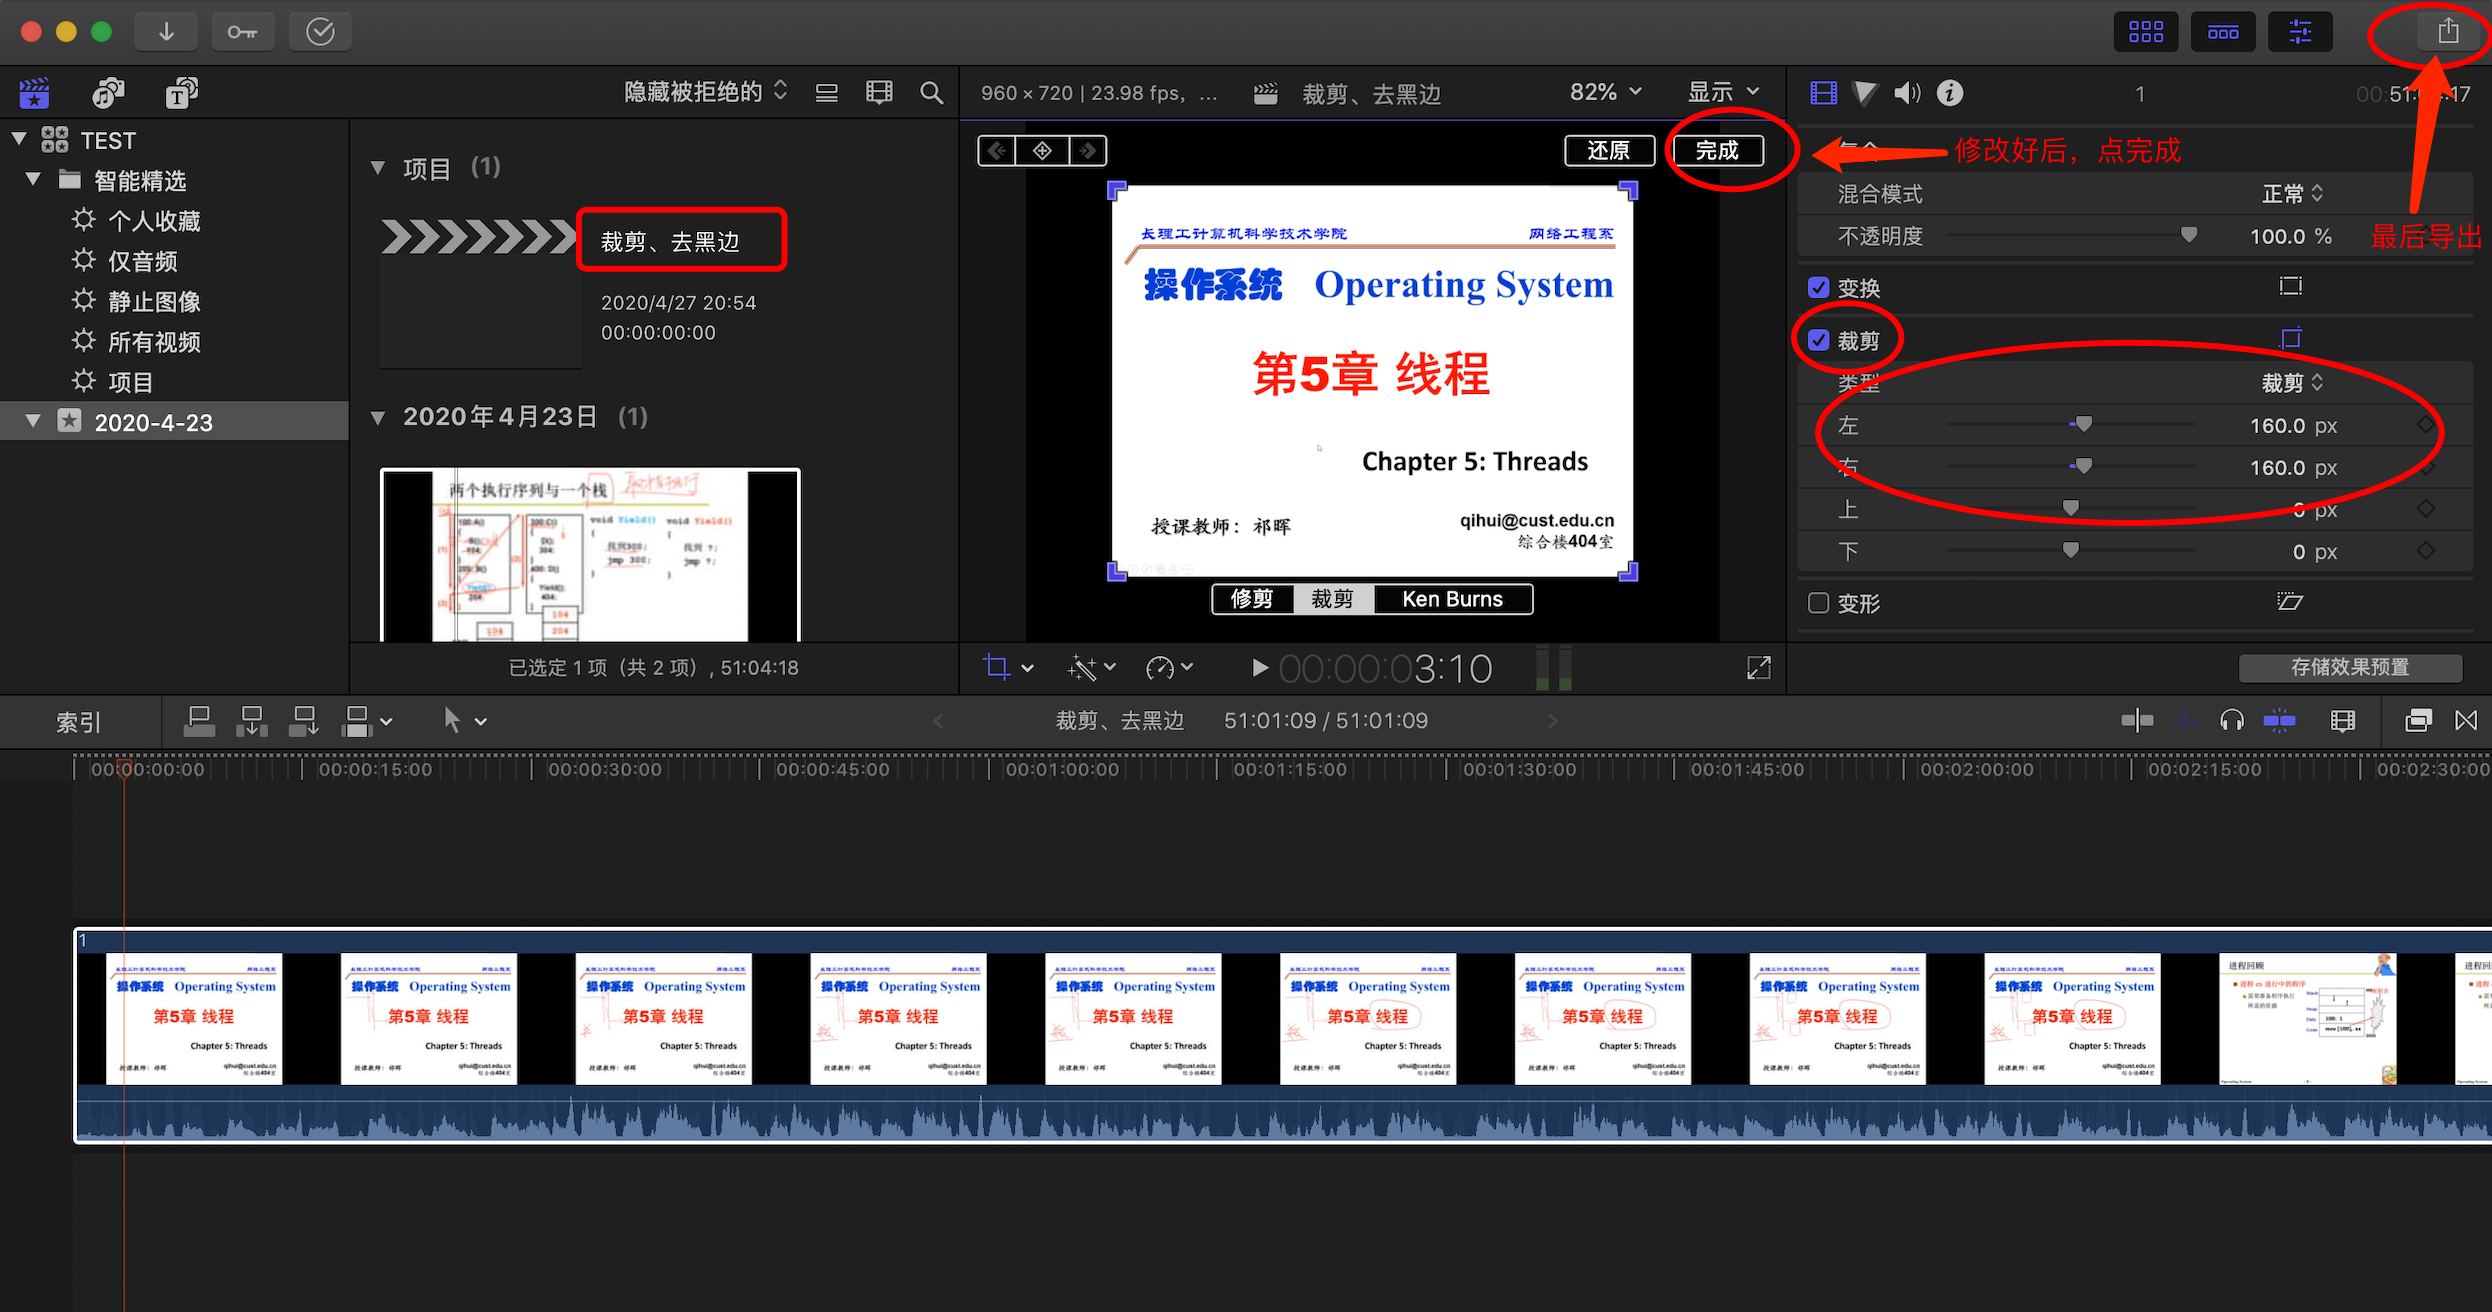The height and width of the screenshot is (1312, 2492).
Task: Click 还原 reset button
Action: [x=1609, y=150]
